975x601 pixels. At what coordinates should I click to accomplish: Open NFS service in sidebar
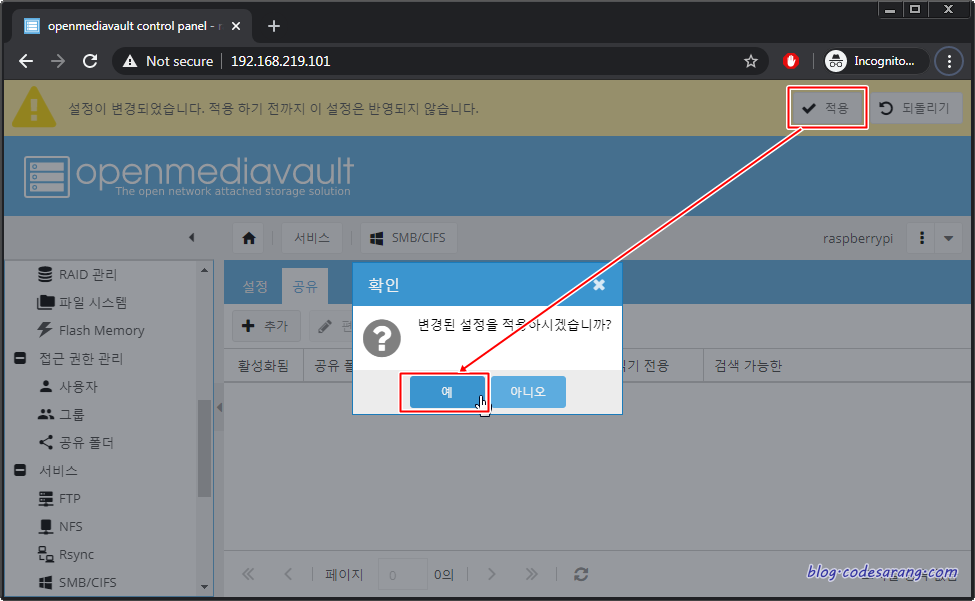[x=70, y=526]
